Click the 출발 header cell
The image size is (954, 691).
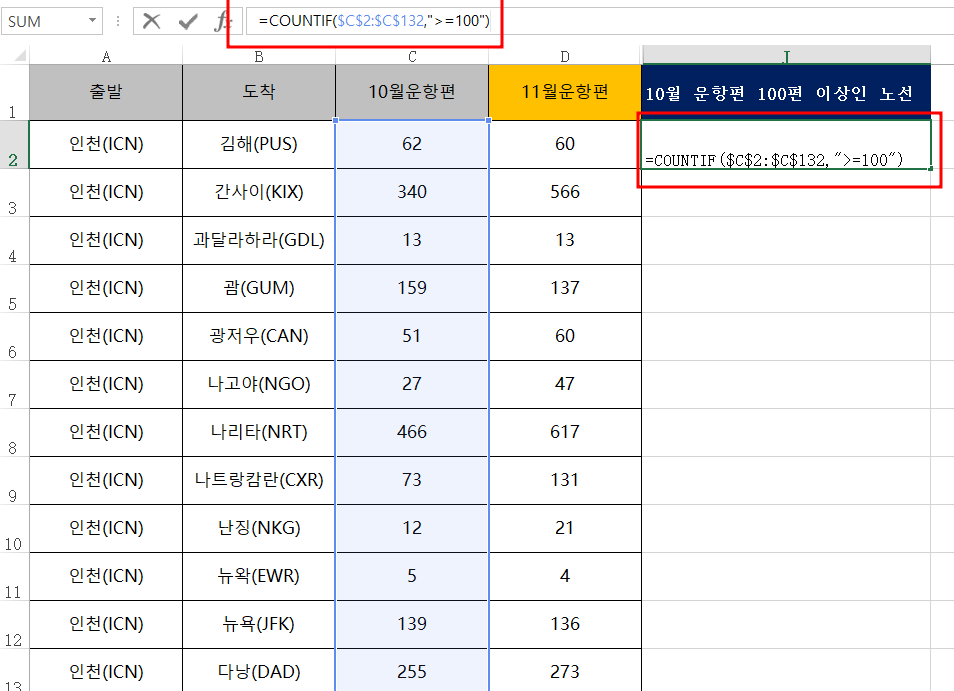coord(106,92)
